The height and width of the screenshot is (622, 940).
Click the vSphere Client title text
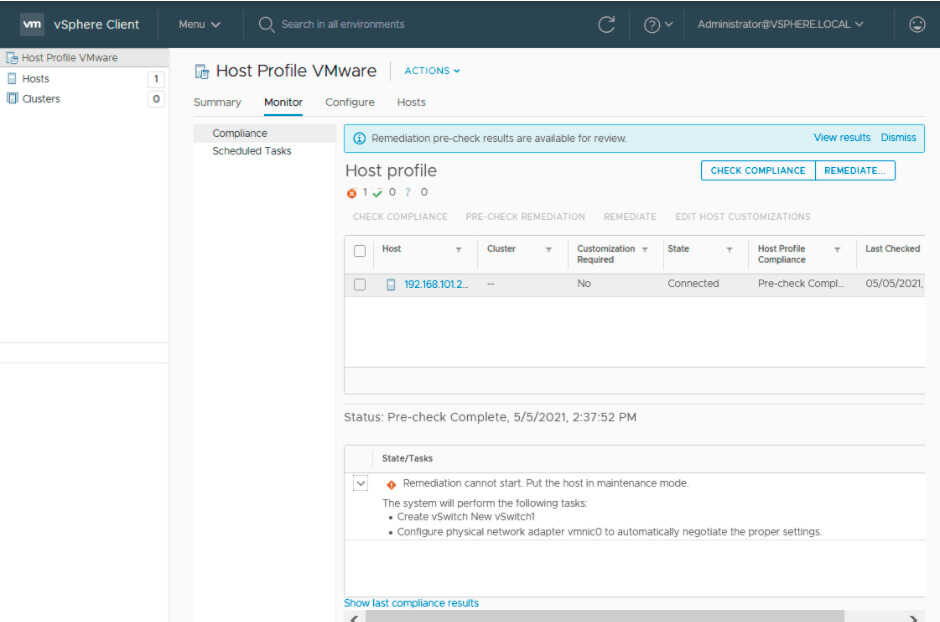tap(96, 25)
